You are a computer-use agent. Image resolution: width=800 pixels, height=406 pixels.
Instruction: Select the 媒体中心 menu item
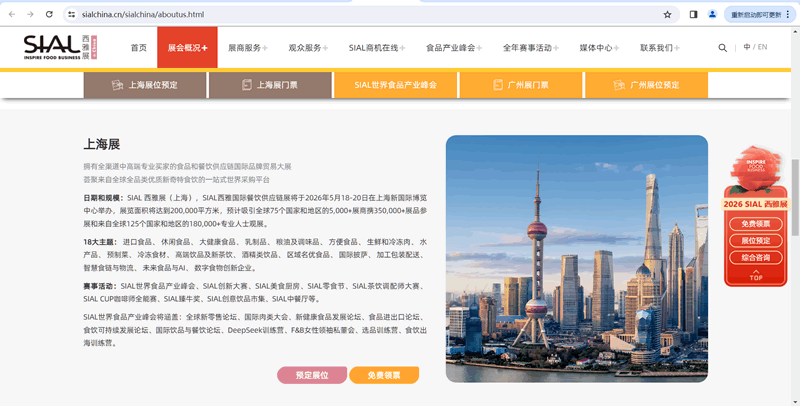599,48
